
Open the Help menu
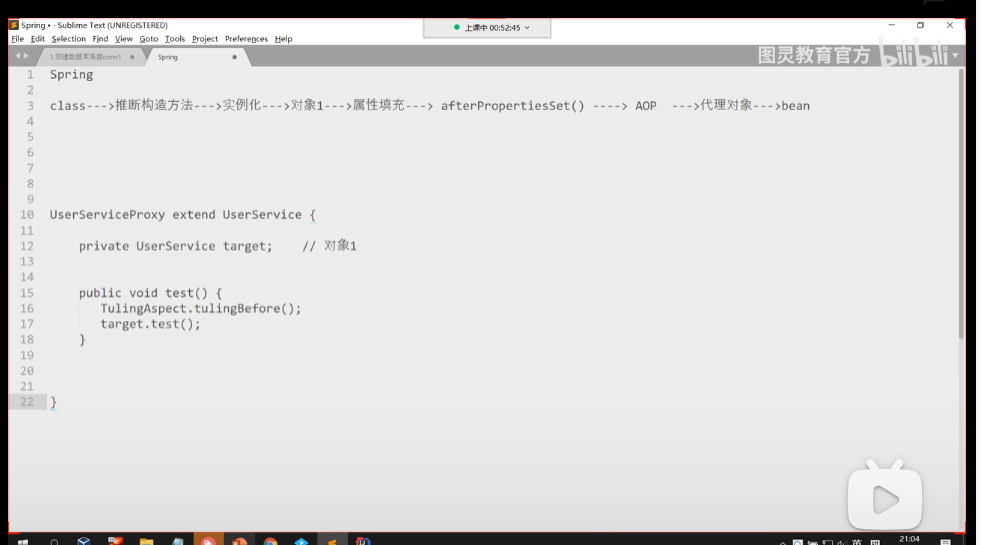click(283, 39)
